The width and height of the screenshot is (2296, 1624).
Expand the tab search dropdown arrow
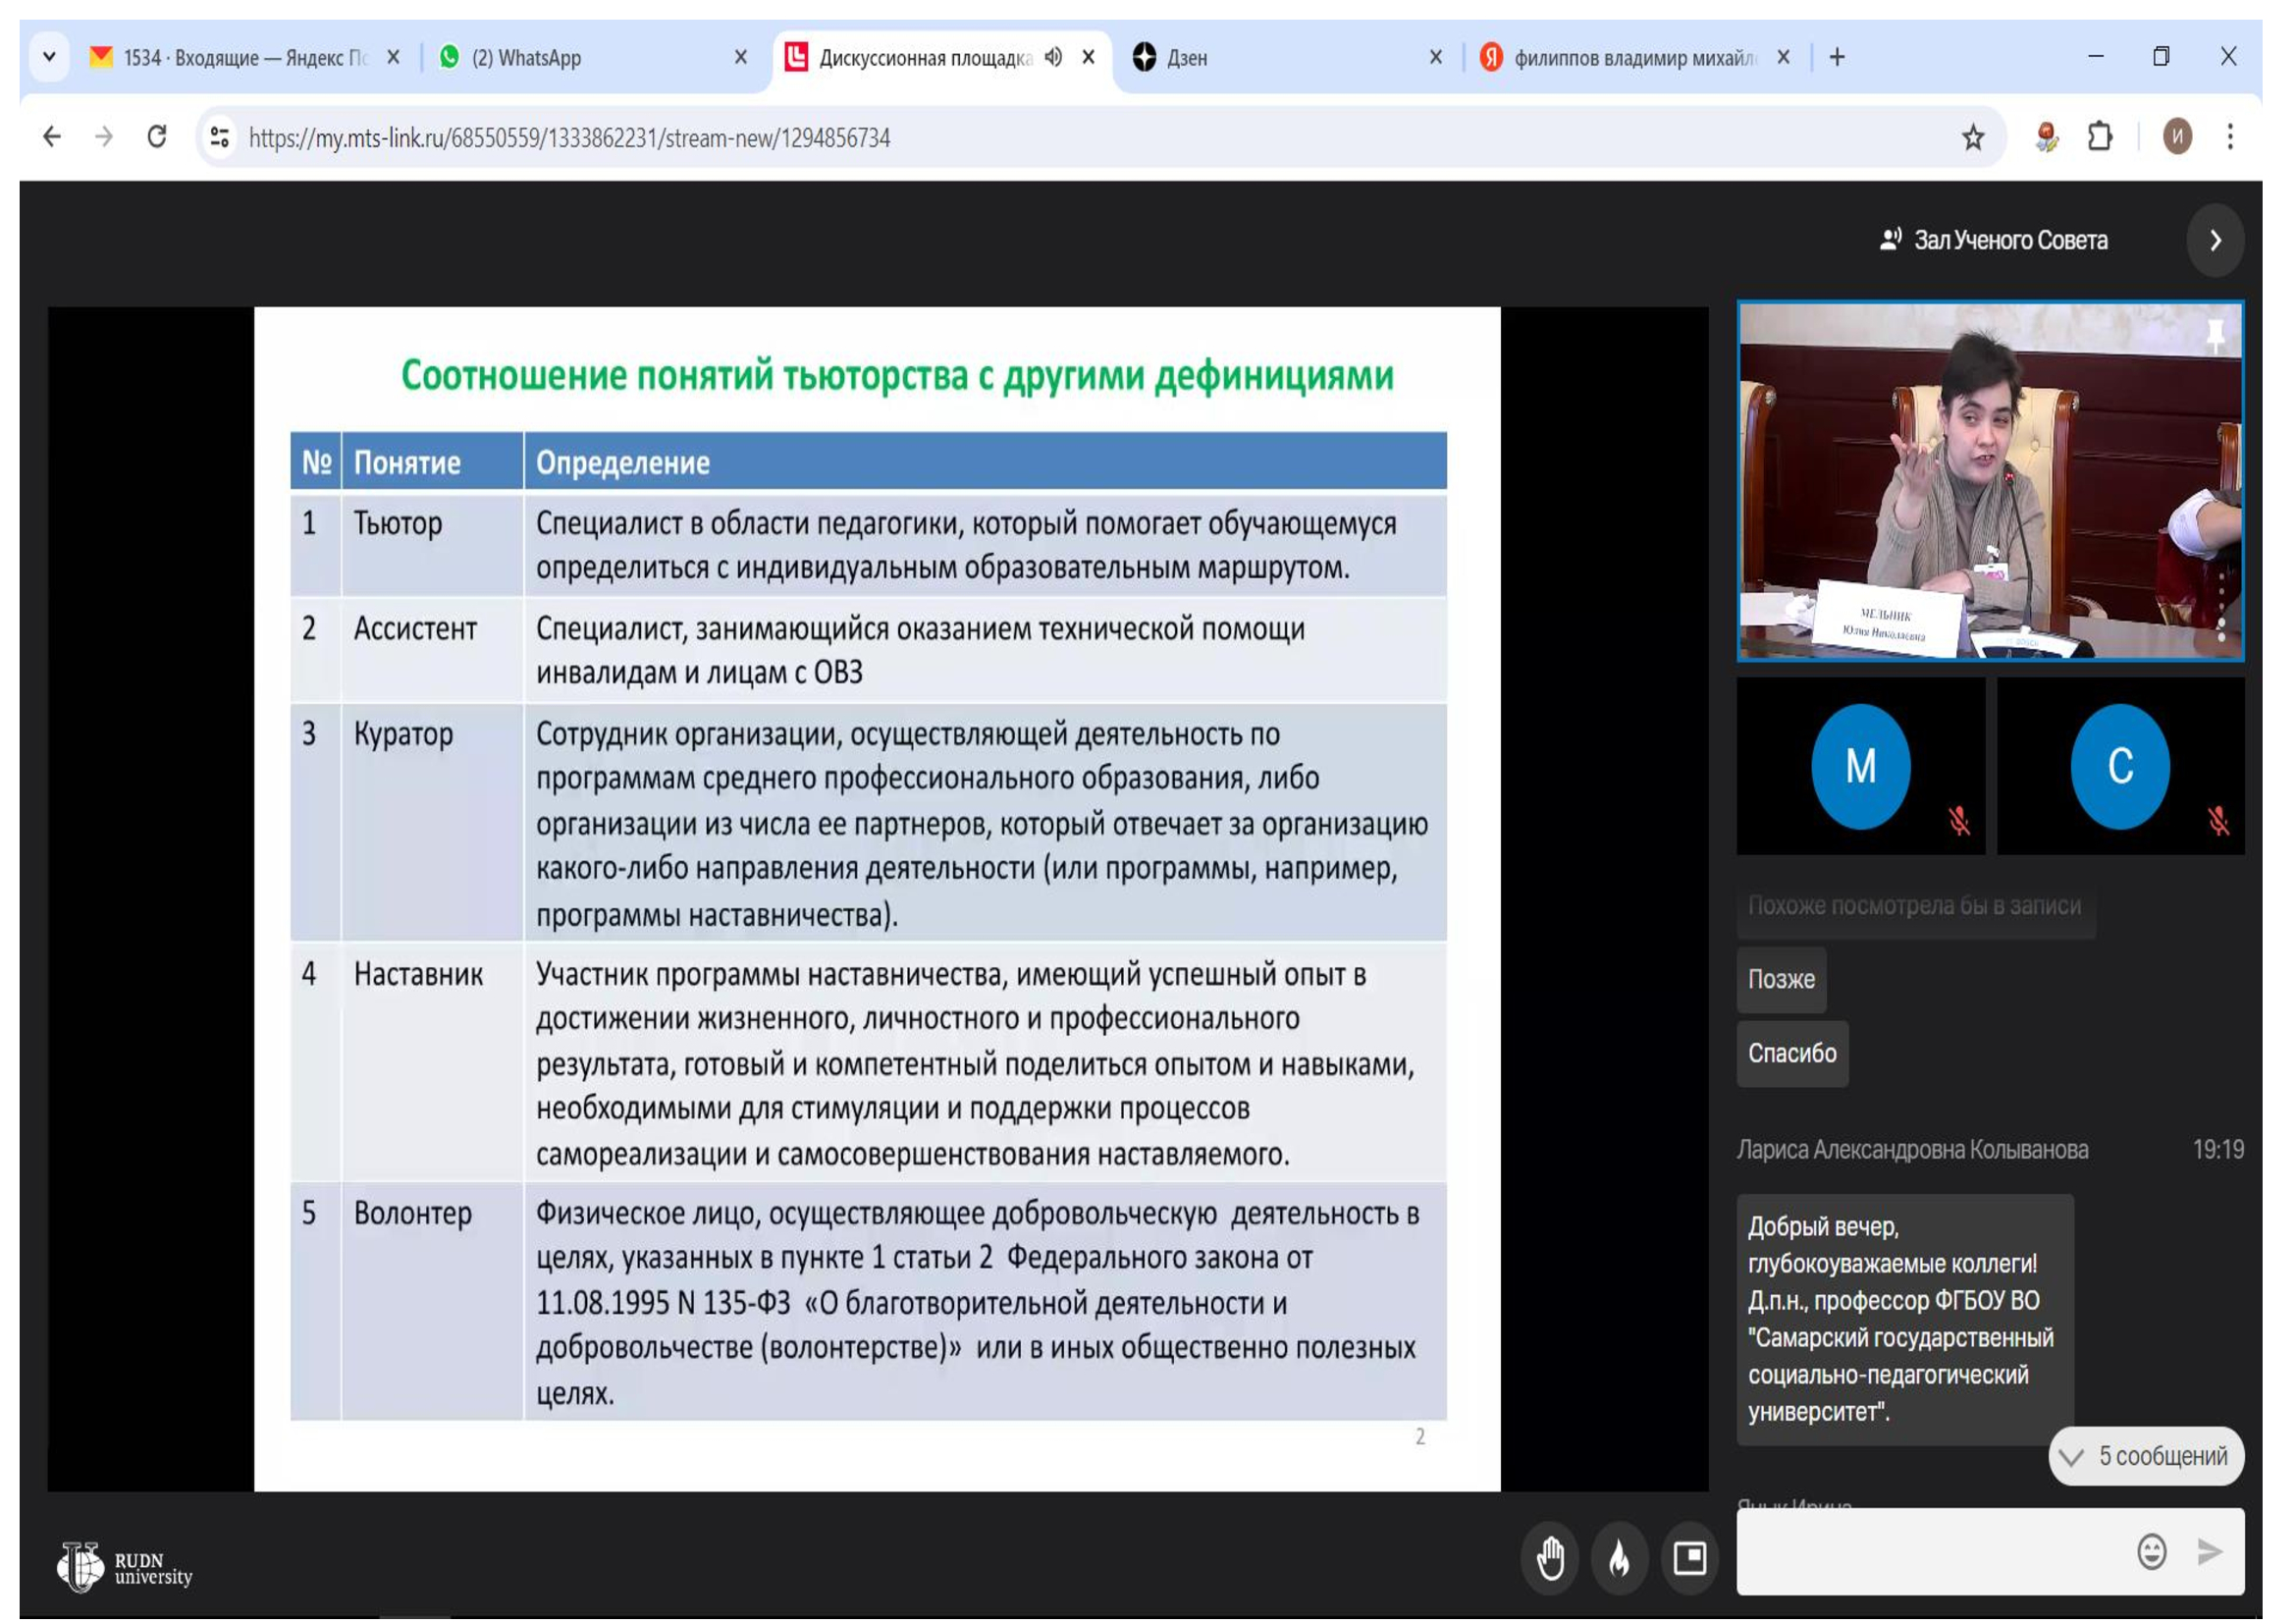point(49,57)
